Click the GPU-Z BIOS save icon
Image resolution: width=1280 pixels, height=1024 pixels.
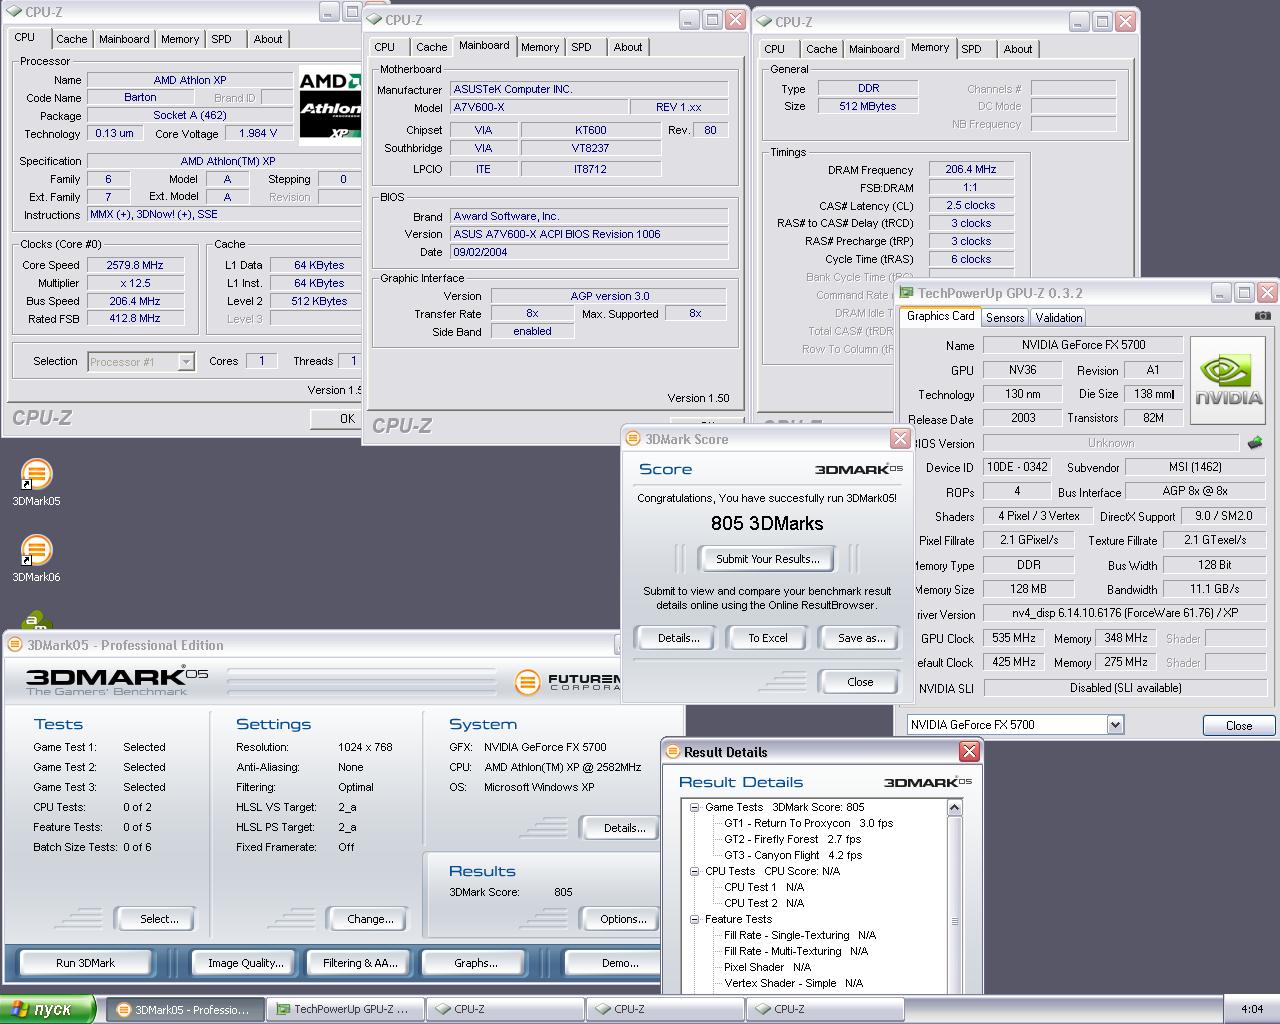(1255, 442)
